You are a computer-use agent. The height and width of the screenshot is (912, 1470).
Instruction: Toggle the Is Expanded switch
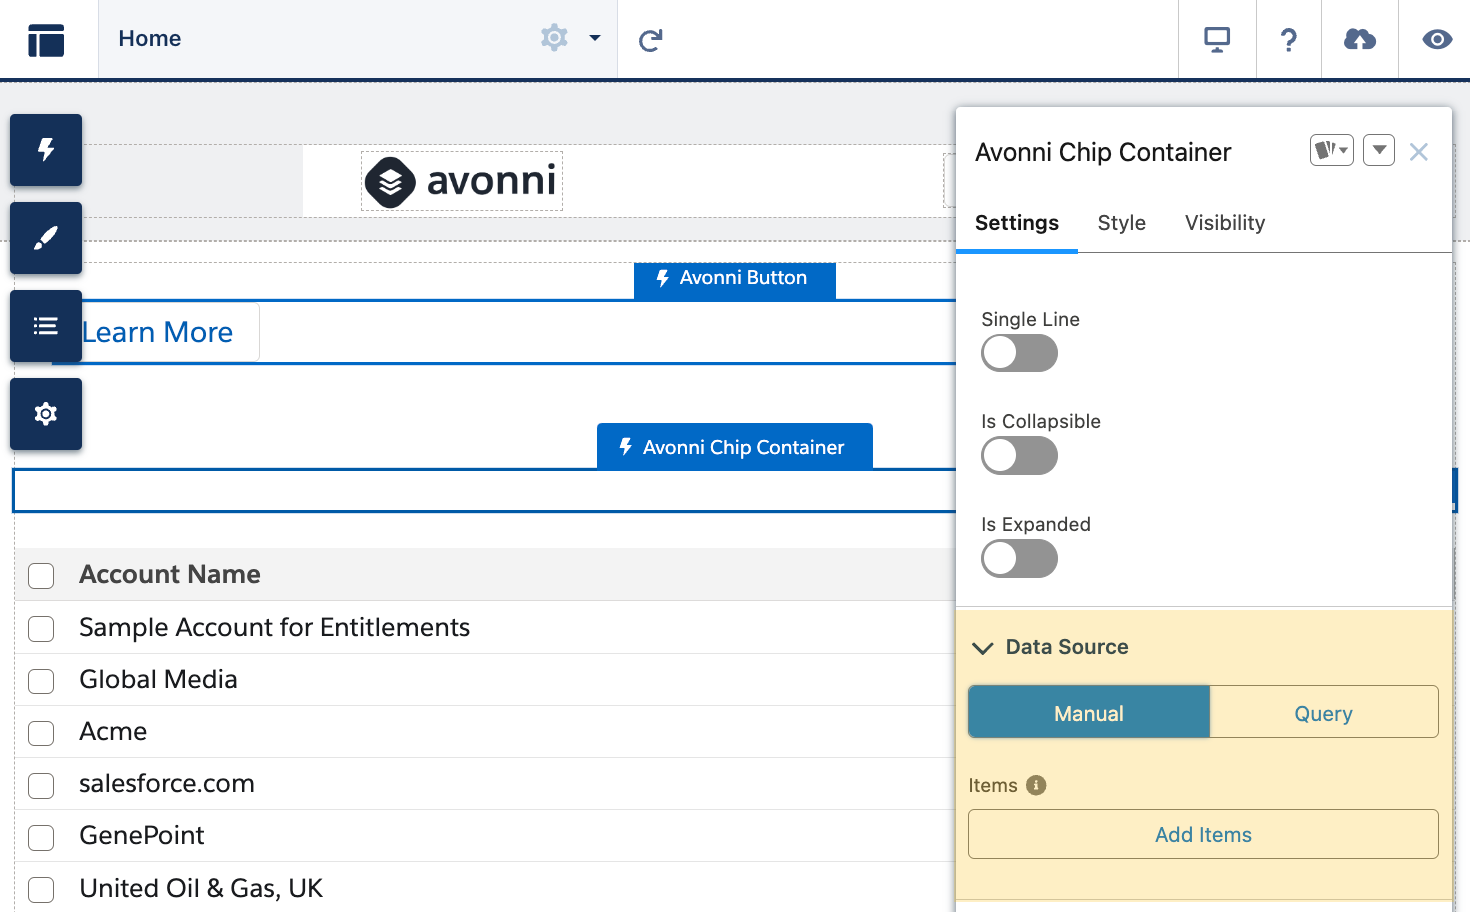[x=1019, y=559]
